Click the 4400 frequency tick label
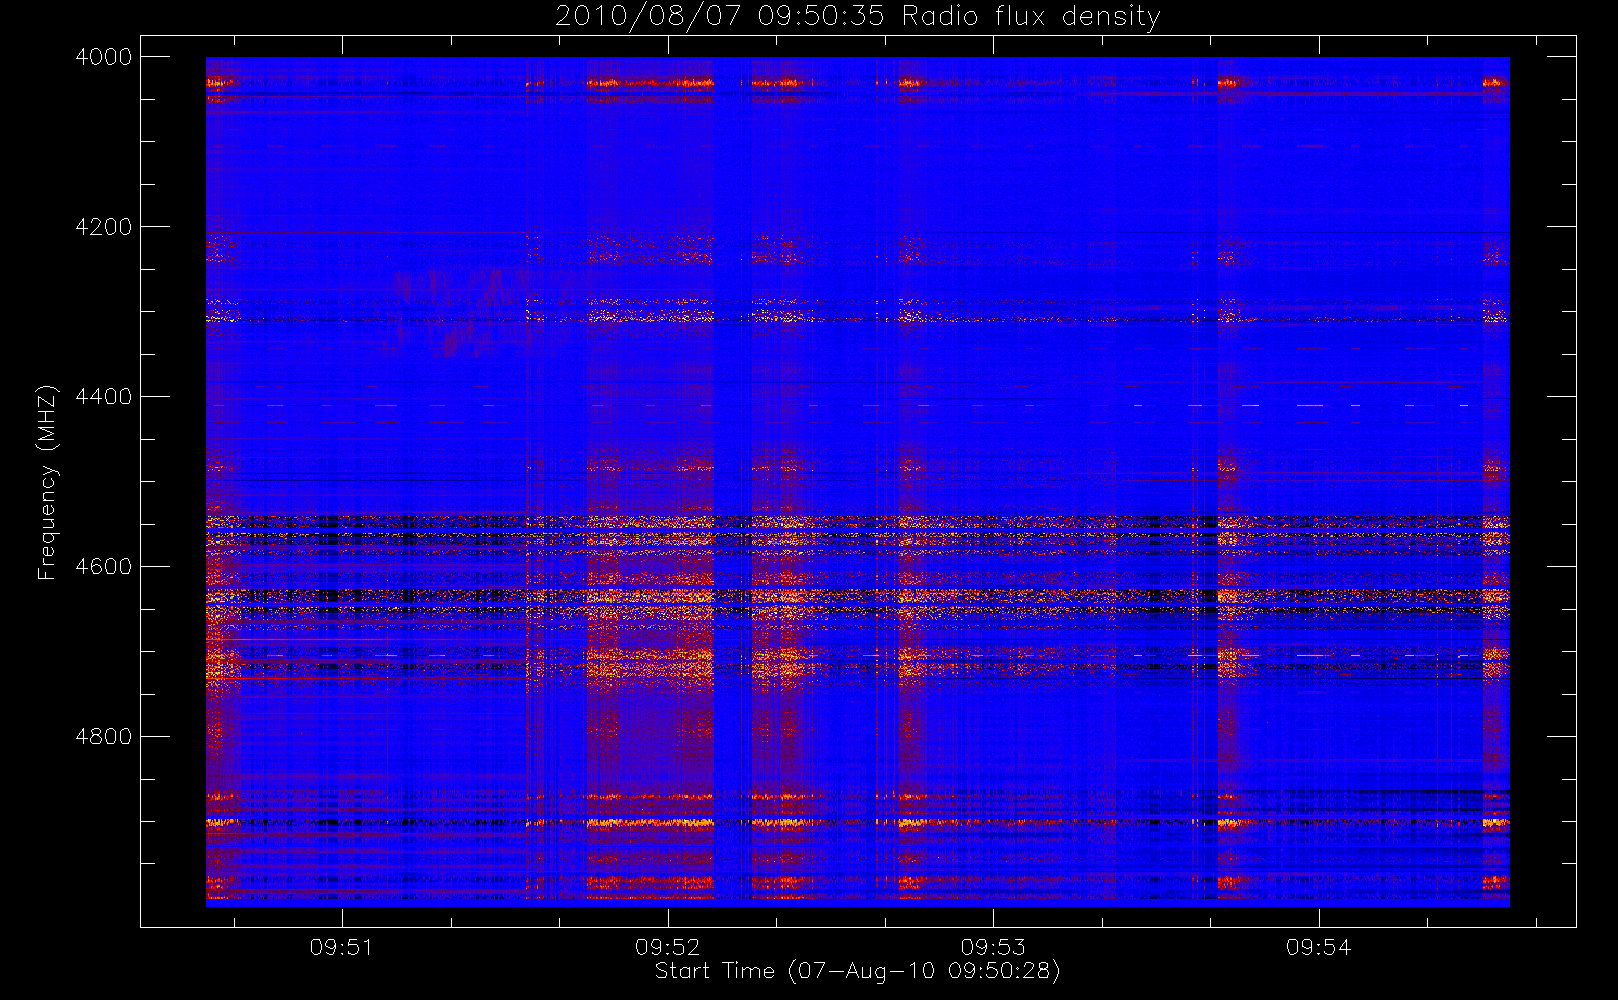The image size is (1618, 1000). click(x=104, y=397)
